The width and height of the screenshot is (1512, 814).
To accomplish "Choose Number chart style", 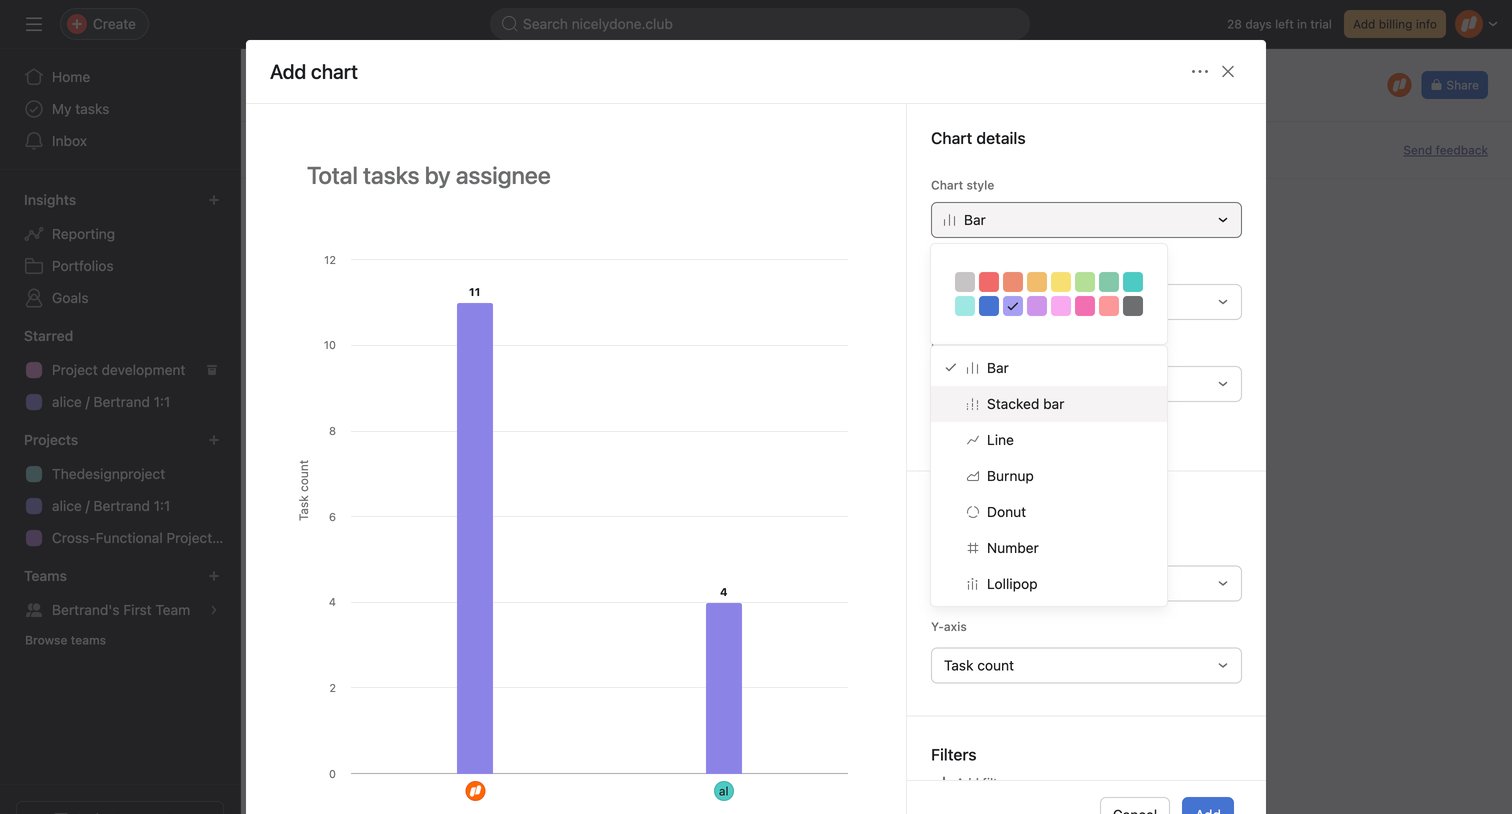I will coord(1049,548).
